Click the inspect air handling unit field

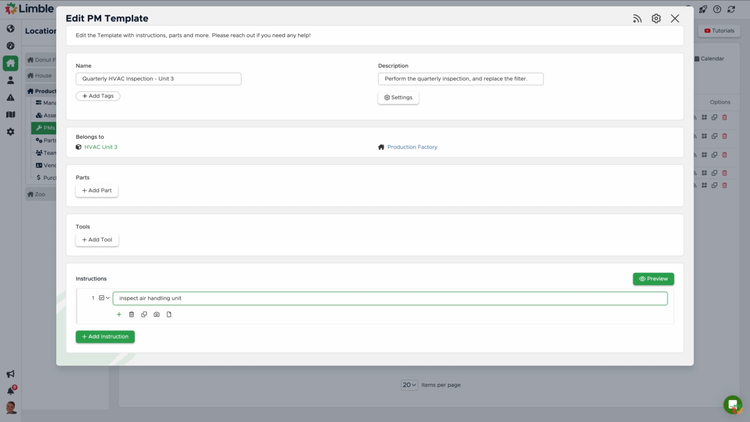coord(390,299)
